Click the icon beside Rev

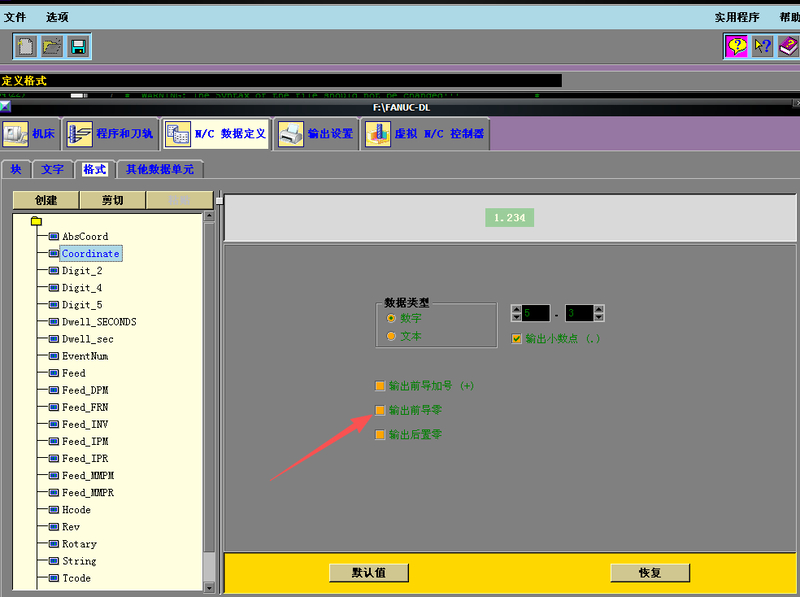click(54, 527)
